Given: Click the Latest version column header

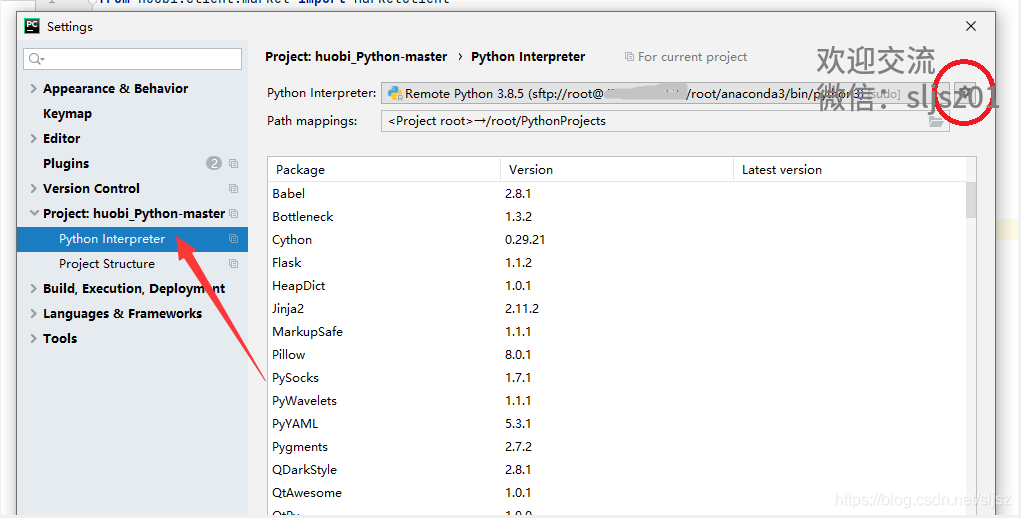Looking at the screenshot, I should [850, 170].
